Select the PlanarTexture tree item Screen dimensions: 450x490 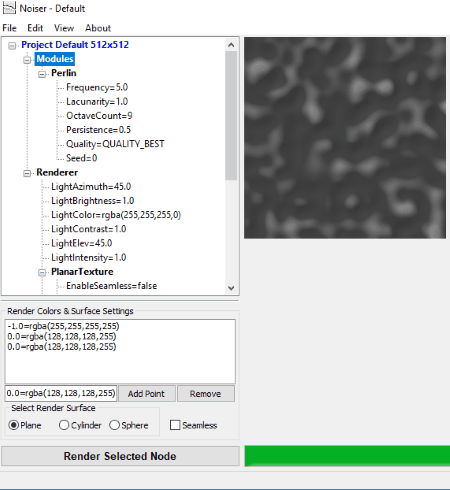82,272
